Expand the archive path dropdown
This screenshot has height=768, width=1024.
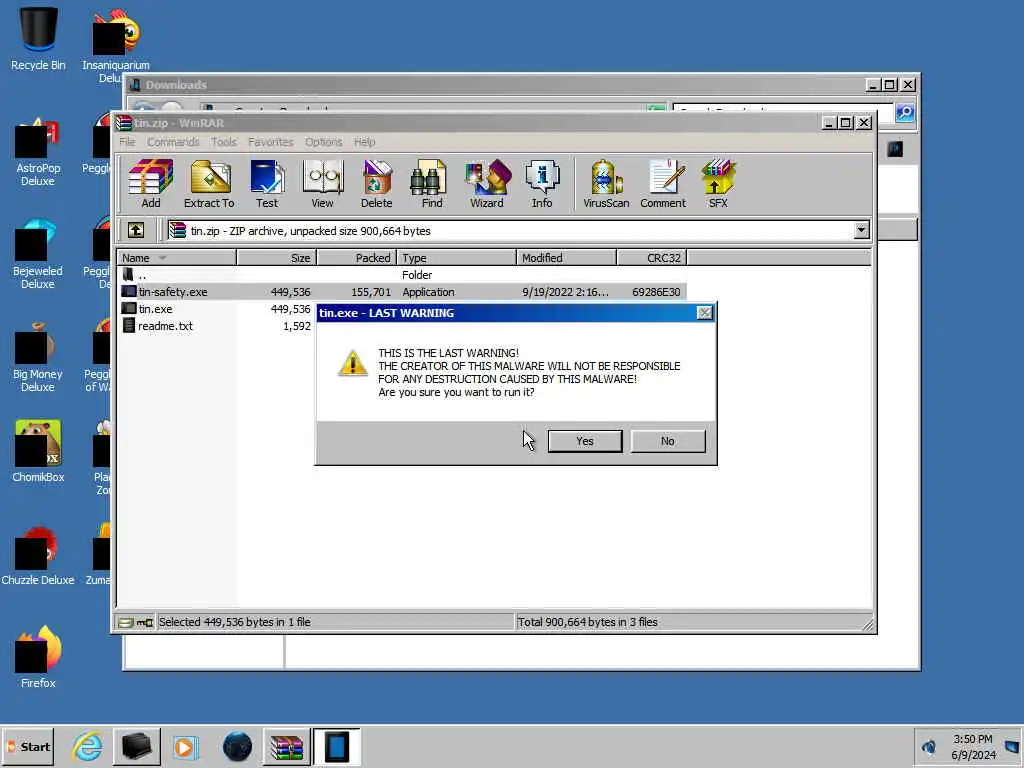(x=861, y=230)
